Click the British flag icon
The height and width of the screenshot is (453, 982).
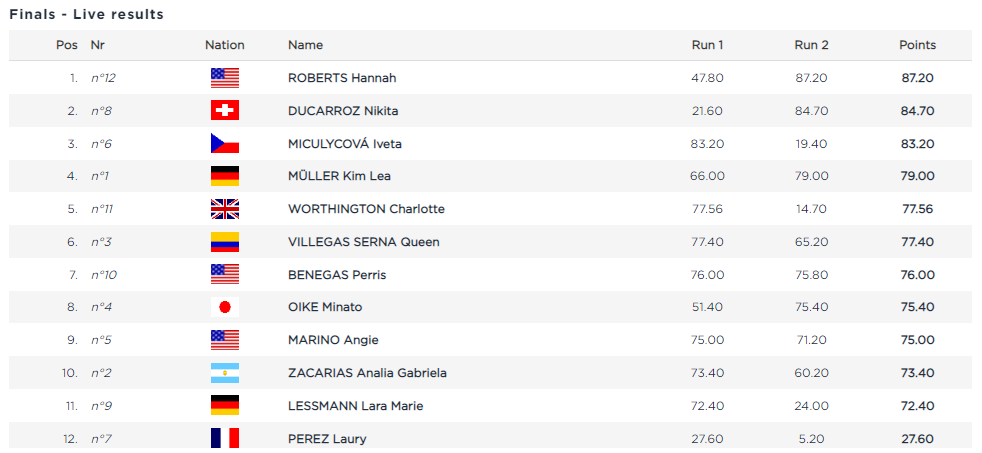pyautogui.click(x=225, y=209)
